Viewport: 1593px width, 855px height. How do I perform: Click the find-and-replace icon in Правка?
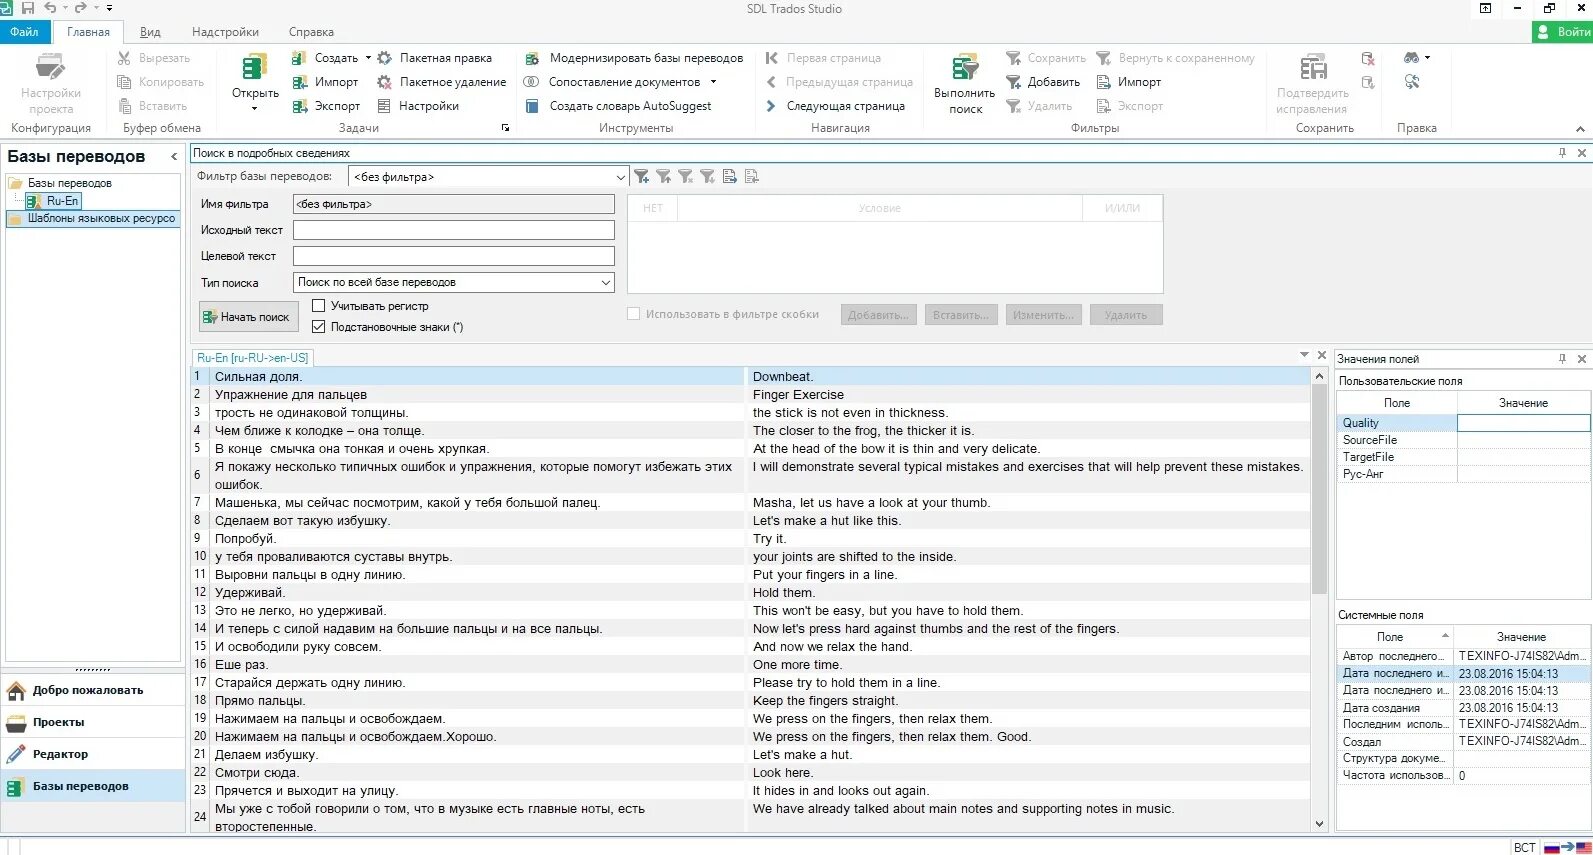point(1412,82)
